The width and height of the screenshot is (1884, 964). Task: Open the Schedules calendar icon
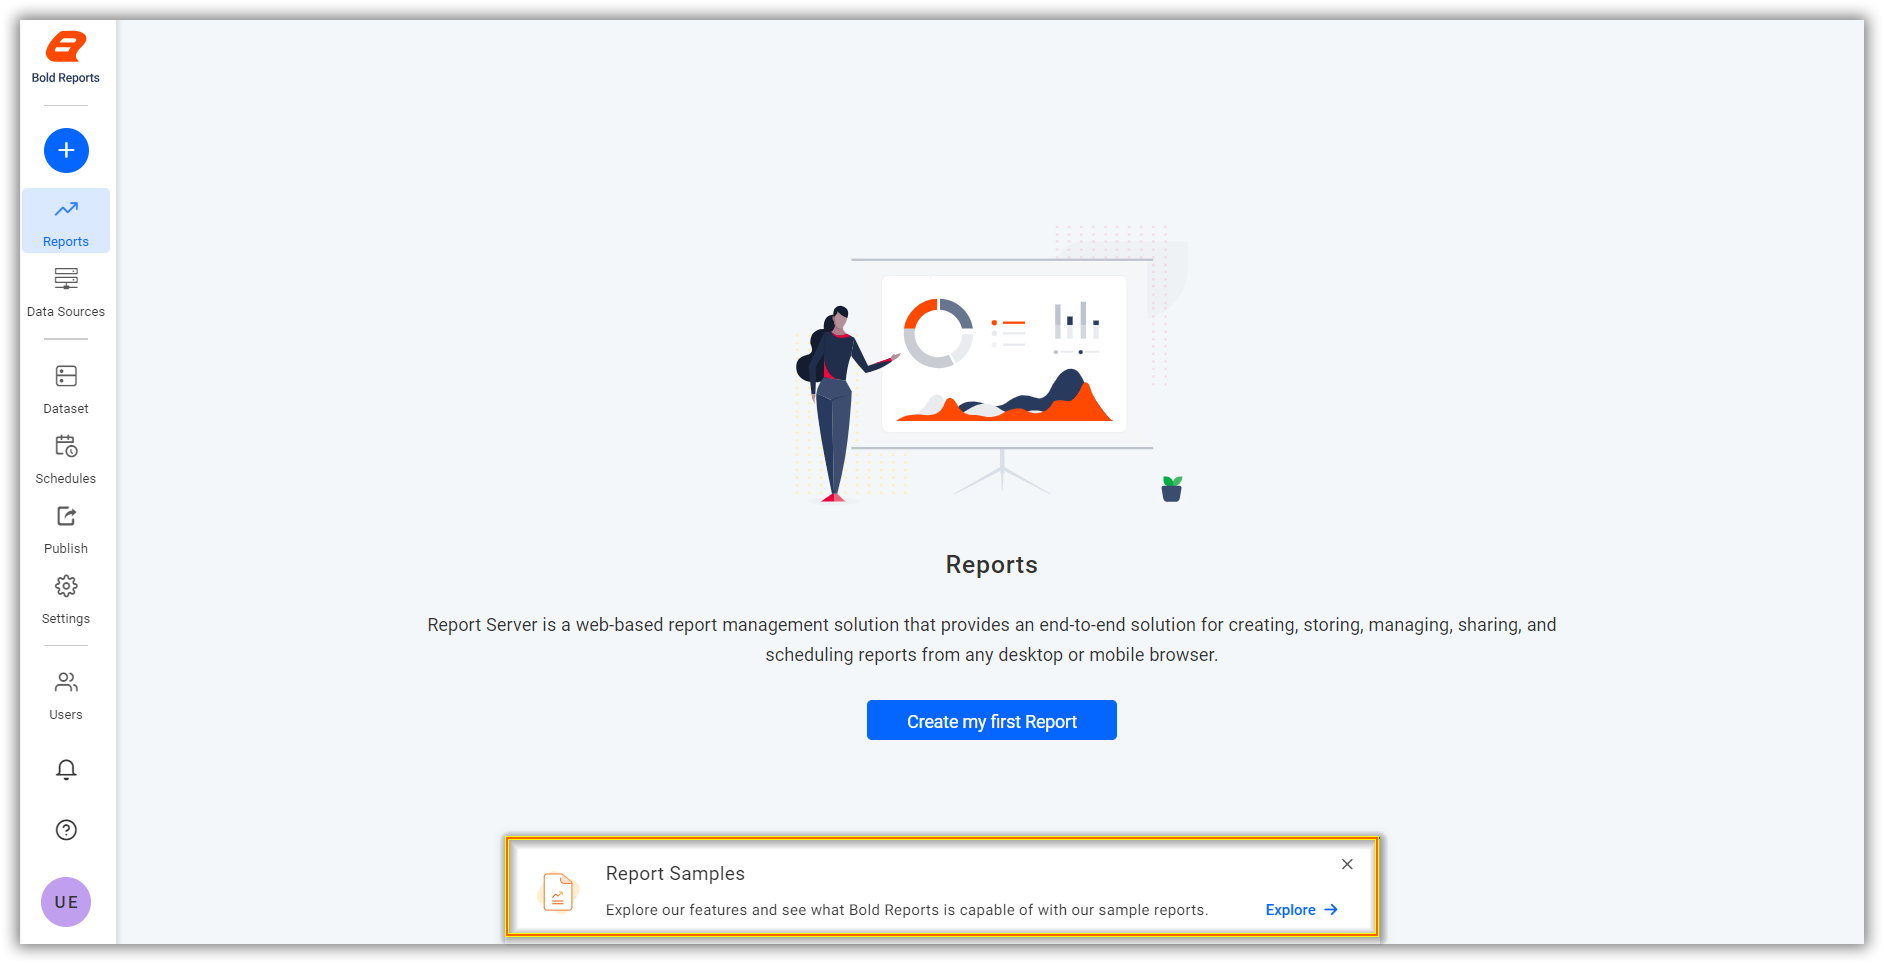click(x=66, y=446)
